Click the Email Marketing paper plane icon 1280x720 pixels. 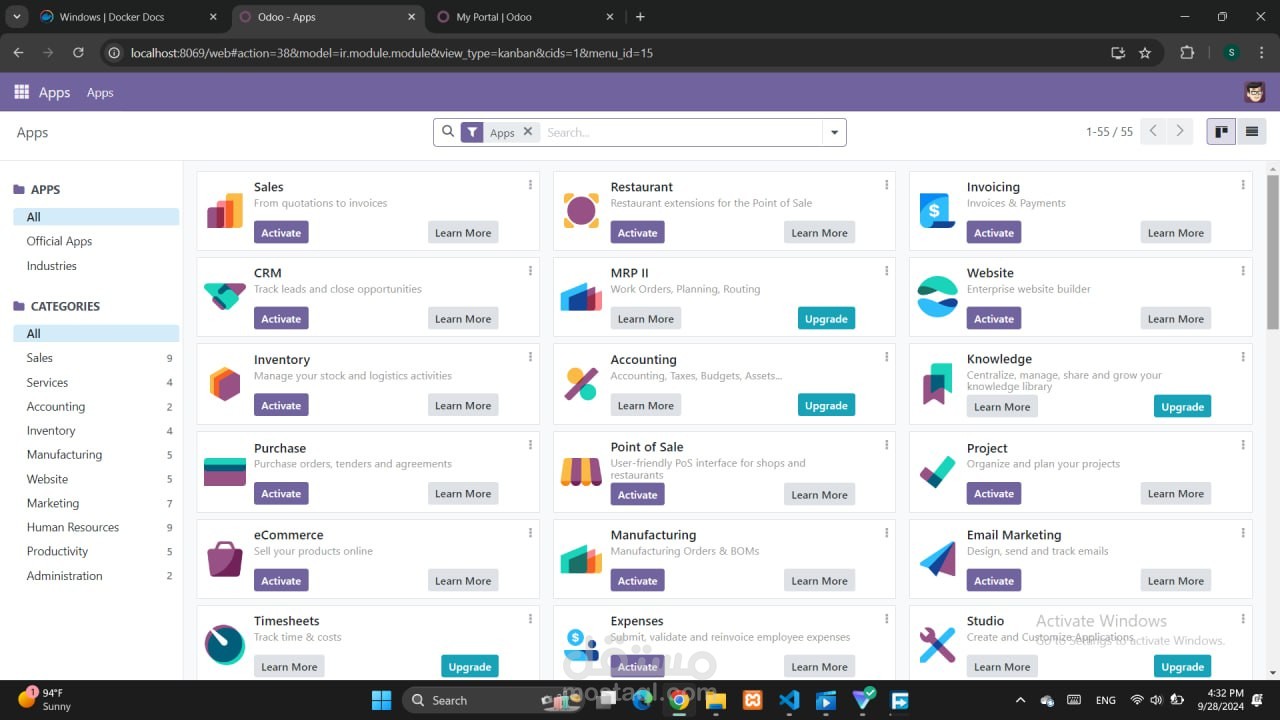tap(937, 559)
